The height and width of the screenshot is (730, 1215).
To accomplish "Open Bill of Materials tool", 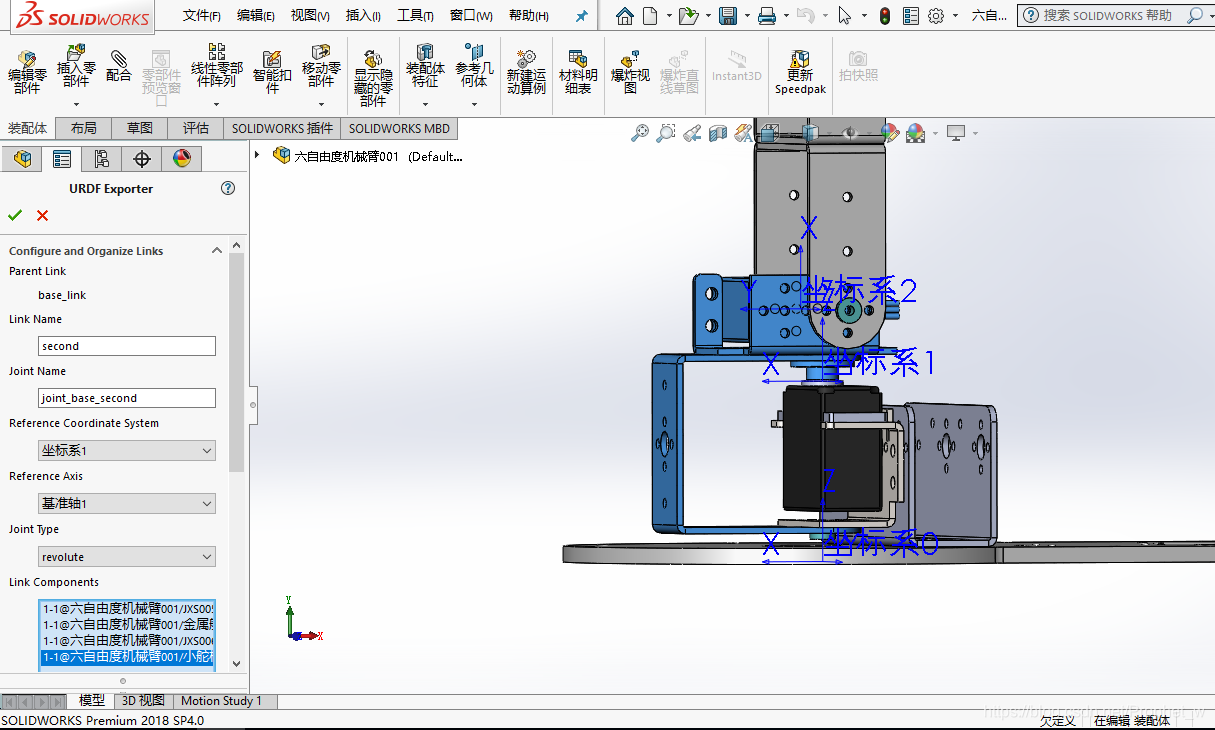I will tap(577, 72).
